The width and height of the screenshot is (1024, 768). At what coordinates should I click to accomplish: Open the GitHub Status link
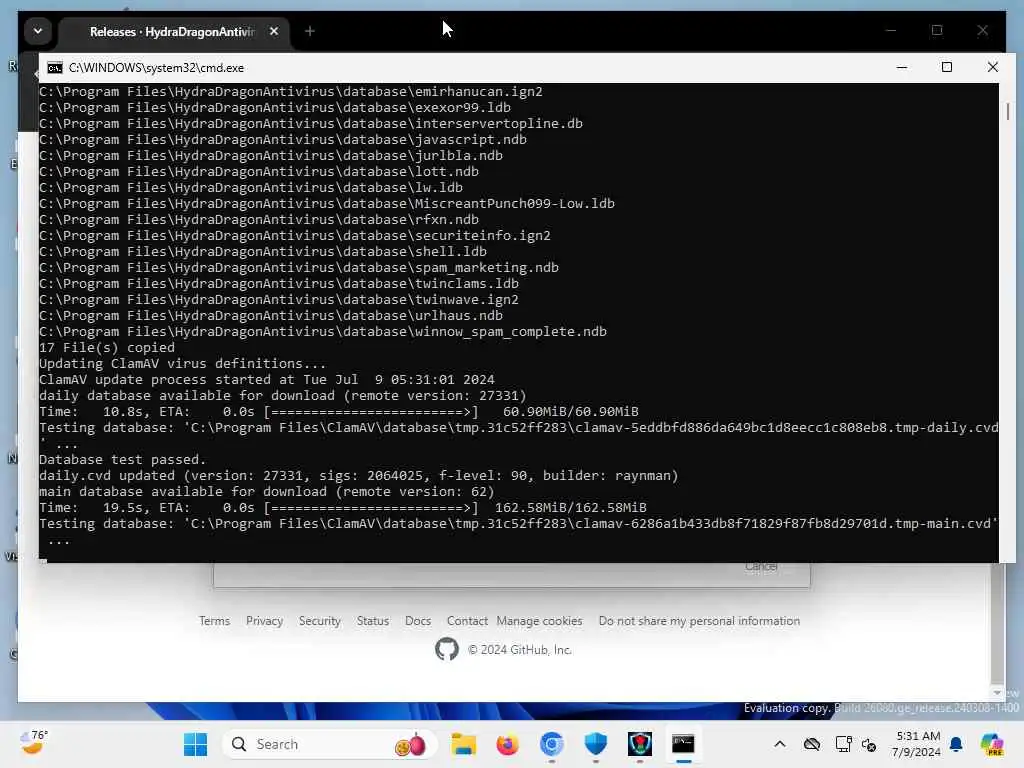[x=373, y=620]
